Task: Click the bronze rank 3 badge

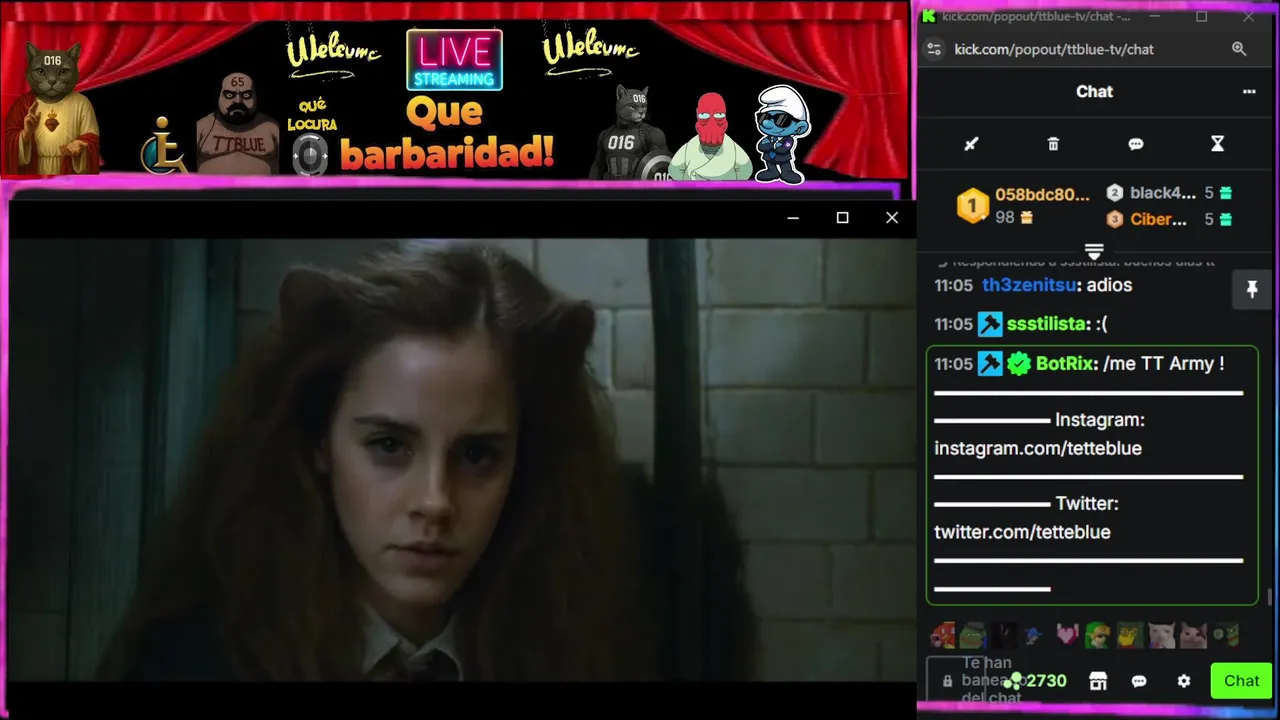Action: click(x=1115, y=220)
